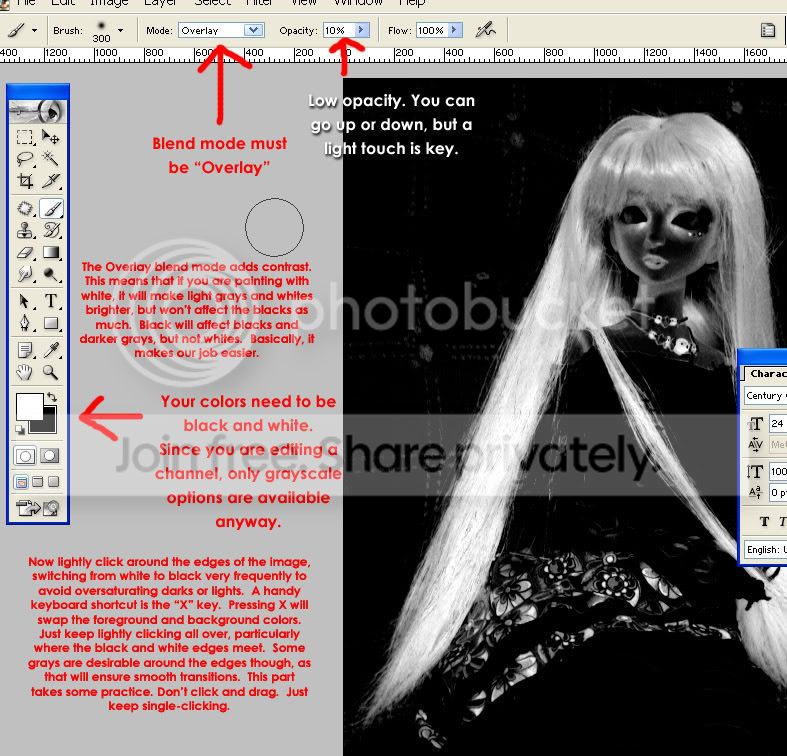Screen dimensions: 787x756
Task: Toggle Airbrush capabilities in options bar
Action: pyautogui.click(x=485, y=30)
